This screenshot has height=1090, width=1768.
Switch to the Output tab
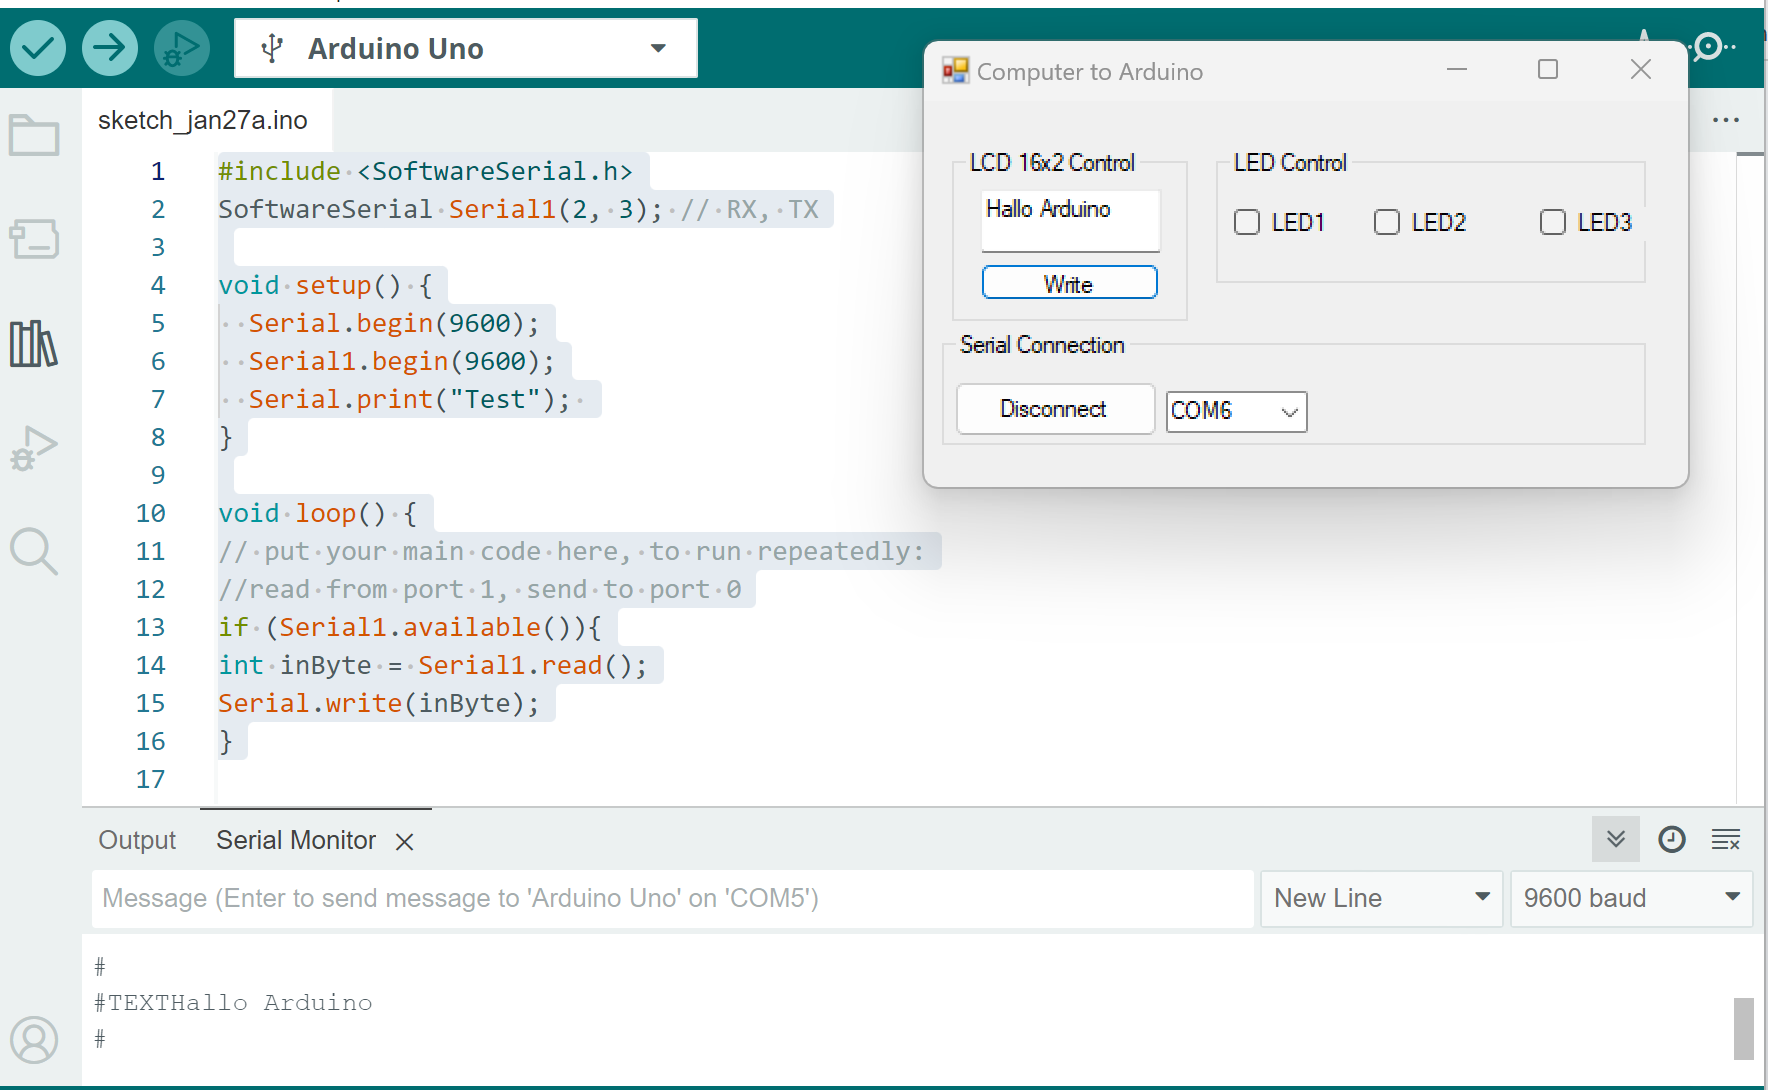(137, 840)
